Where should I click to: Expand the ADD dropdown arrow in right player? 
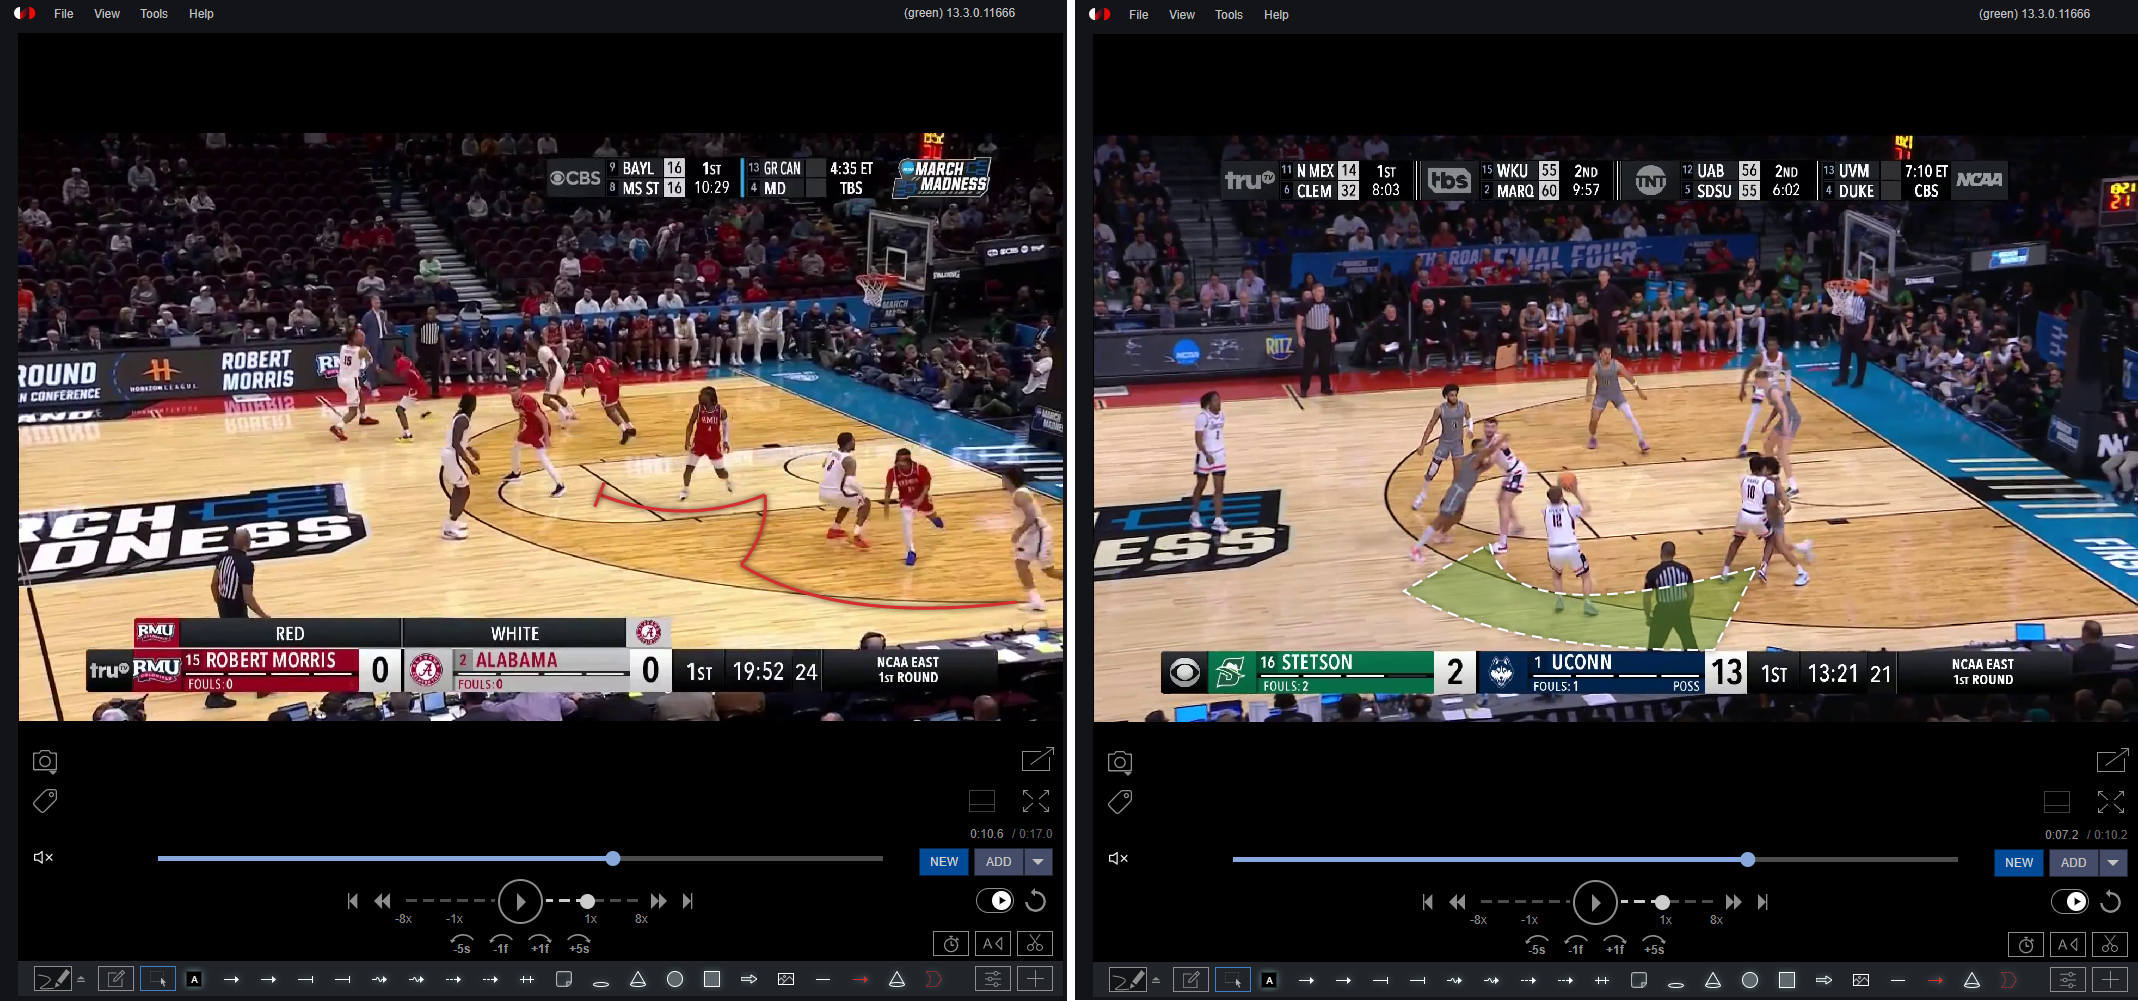[2113, 863]
